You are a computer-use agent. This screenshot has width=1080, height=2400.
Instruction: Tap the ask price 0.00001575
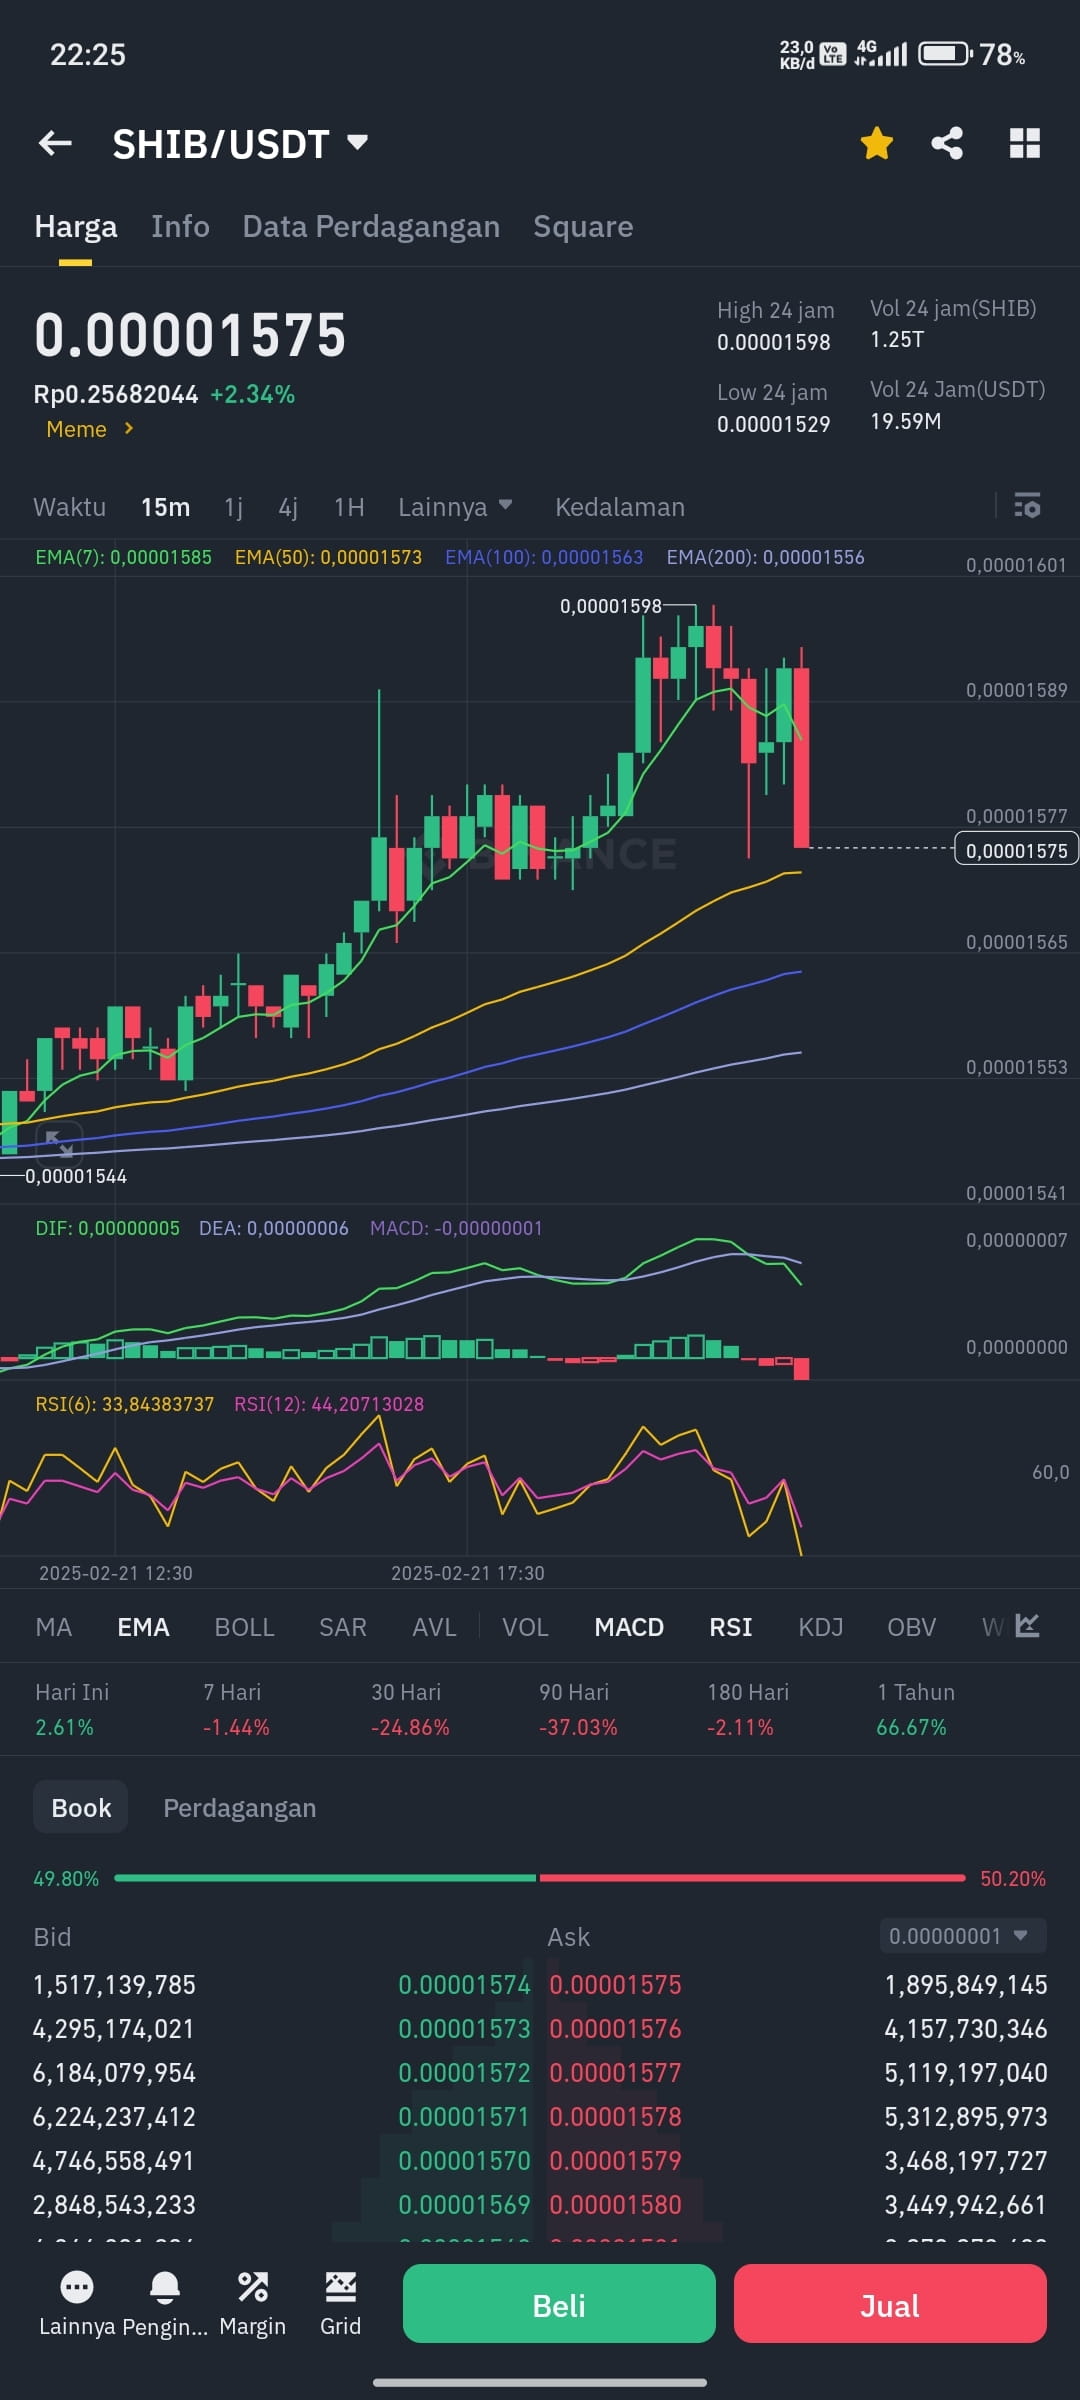pyautogui.click(x=615, y=1985)
